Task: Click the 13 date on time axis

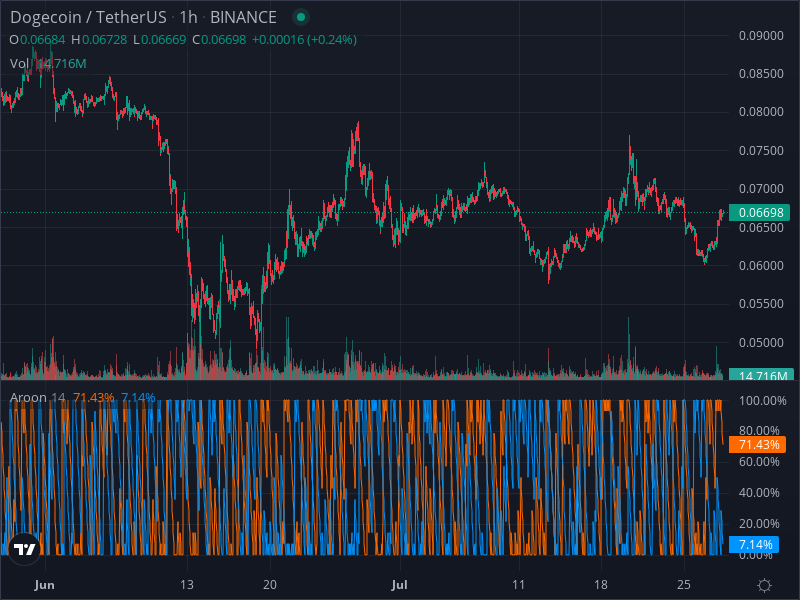Action: 187,585
